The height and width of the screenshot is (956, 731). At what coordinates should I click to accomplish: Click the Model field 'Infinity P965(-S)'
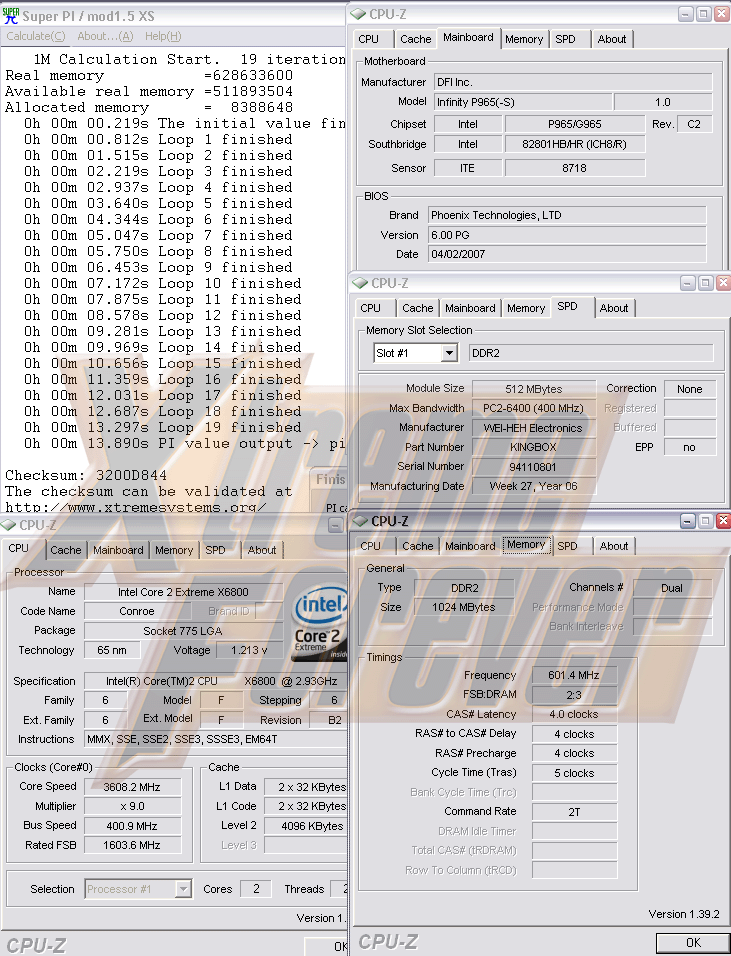click(522, 102)
